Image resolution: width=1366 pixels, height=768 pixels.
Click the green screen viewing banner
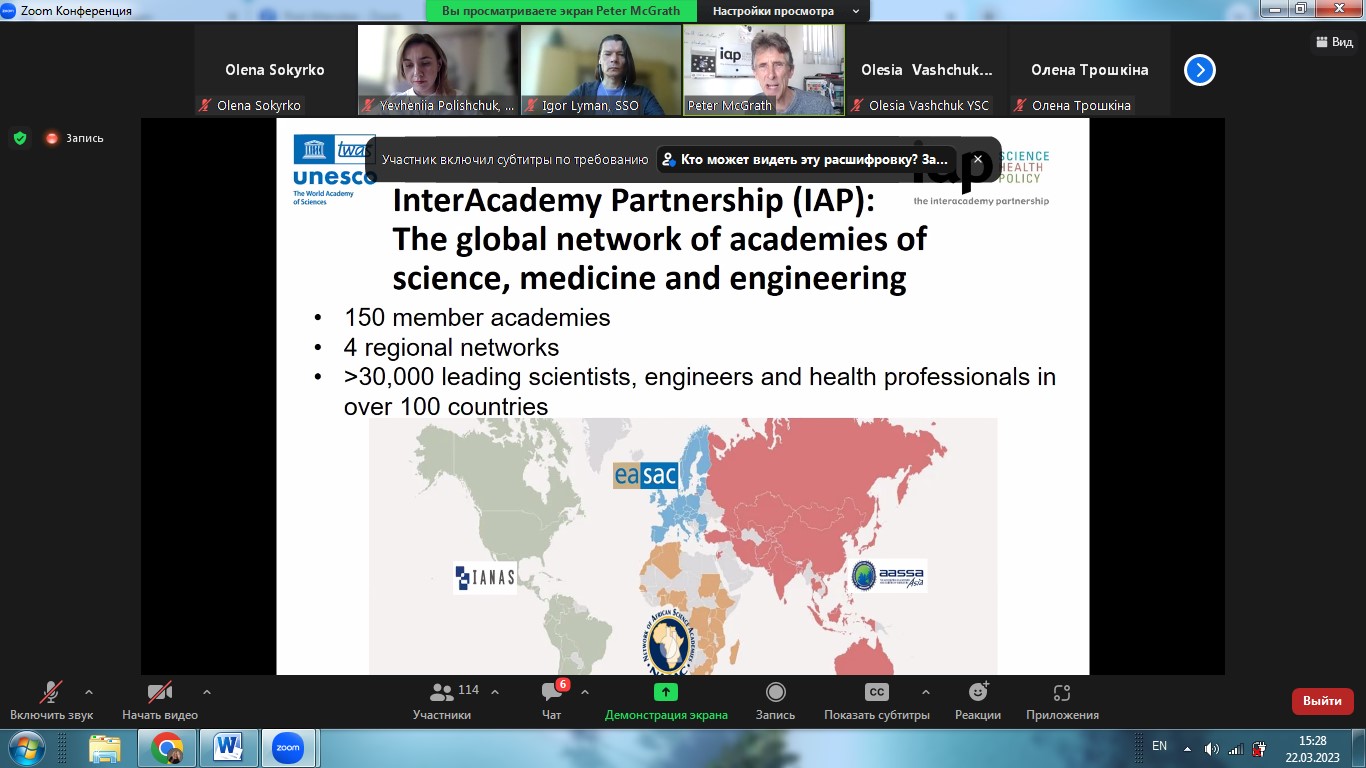(x=561, y=11)
